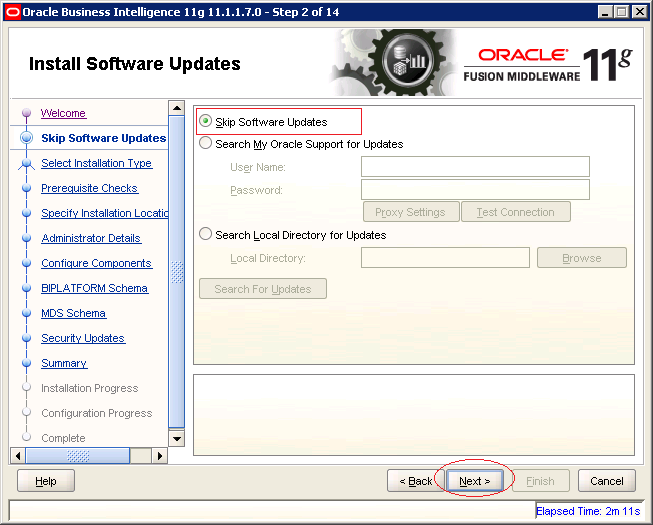Click the Administrator Details bullet icon
The image size is (653, 525).
point(26,238)
